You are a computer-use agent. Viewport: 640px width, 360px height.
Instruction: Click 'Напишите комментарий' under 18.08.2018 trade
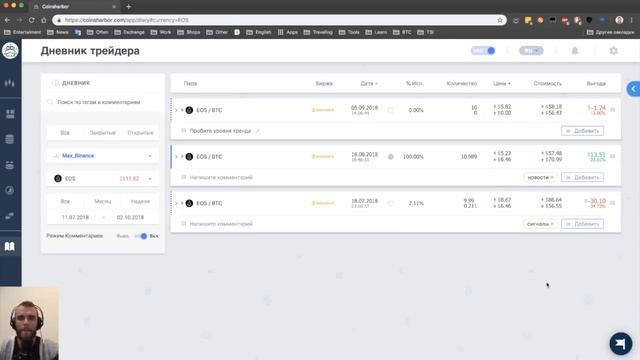221,178
